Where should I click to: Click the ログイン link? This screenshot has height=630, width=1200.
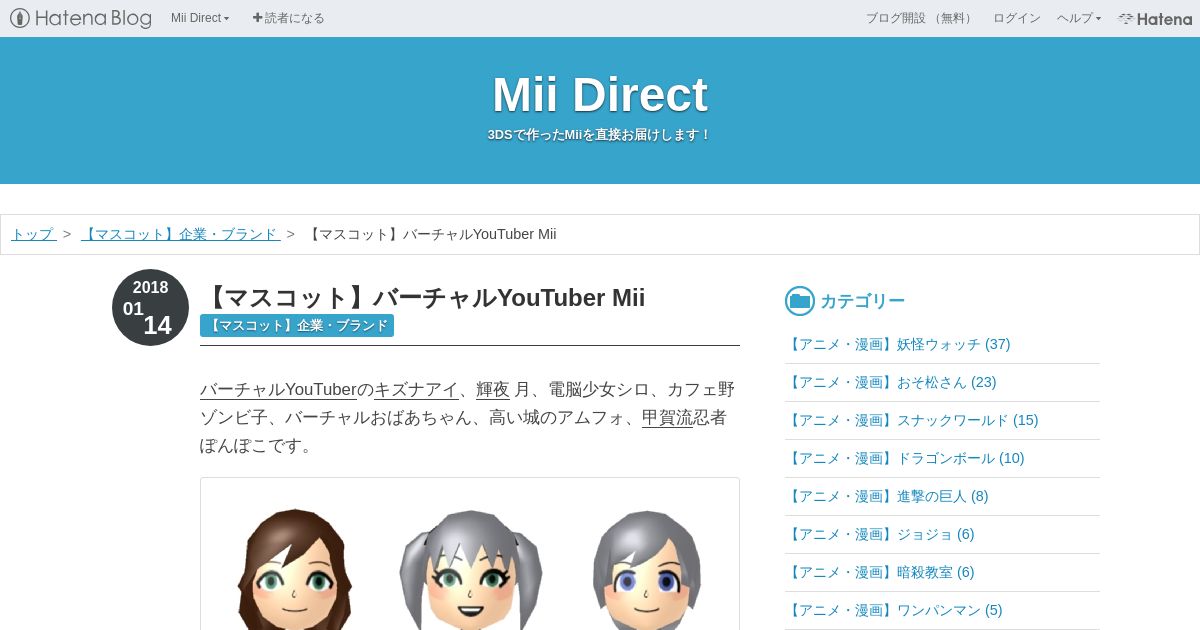[1016, 18]
